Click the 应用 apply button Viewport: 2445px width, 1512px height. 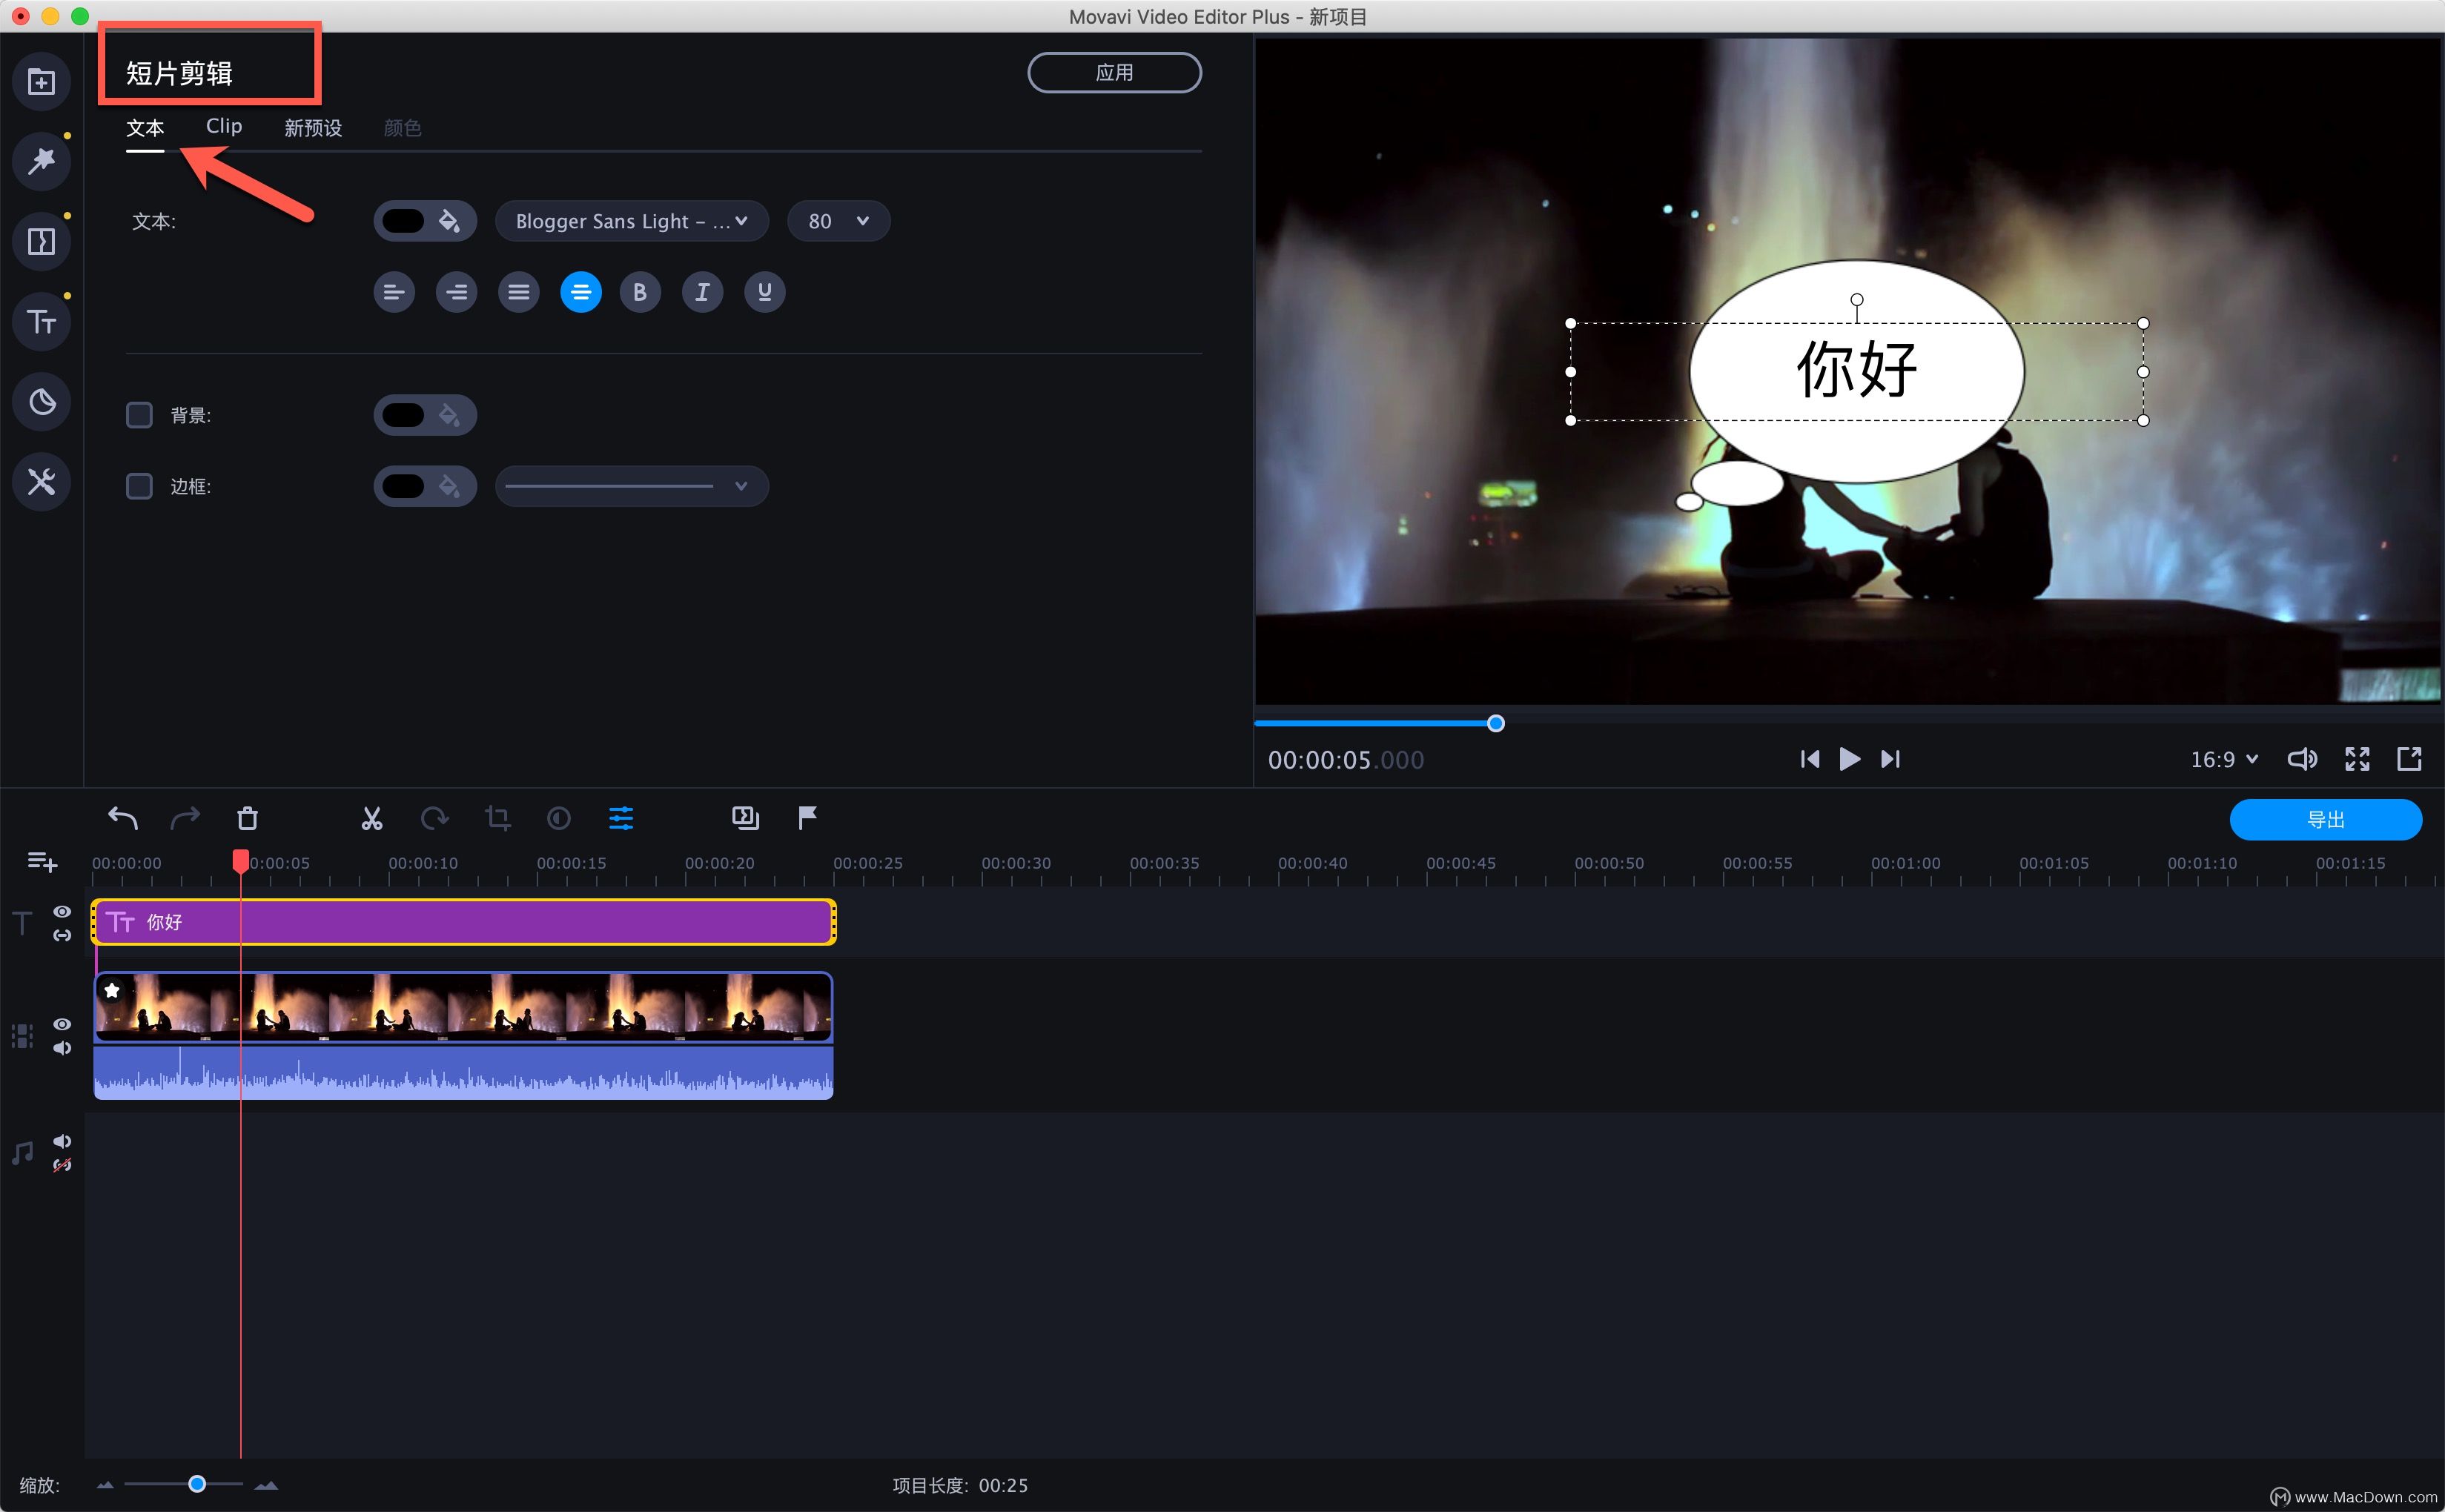(1114, 72)
